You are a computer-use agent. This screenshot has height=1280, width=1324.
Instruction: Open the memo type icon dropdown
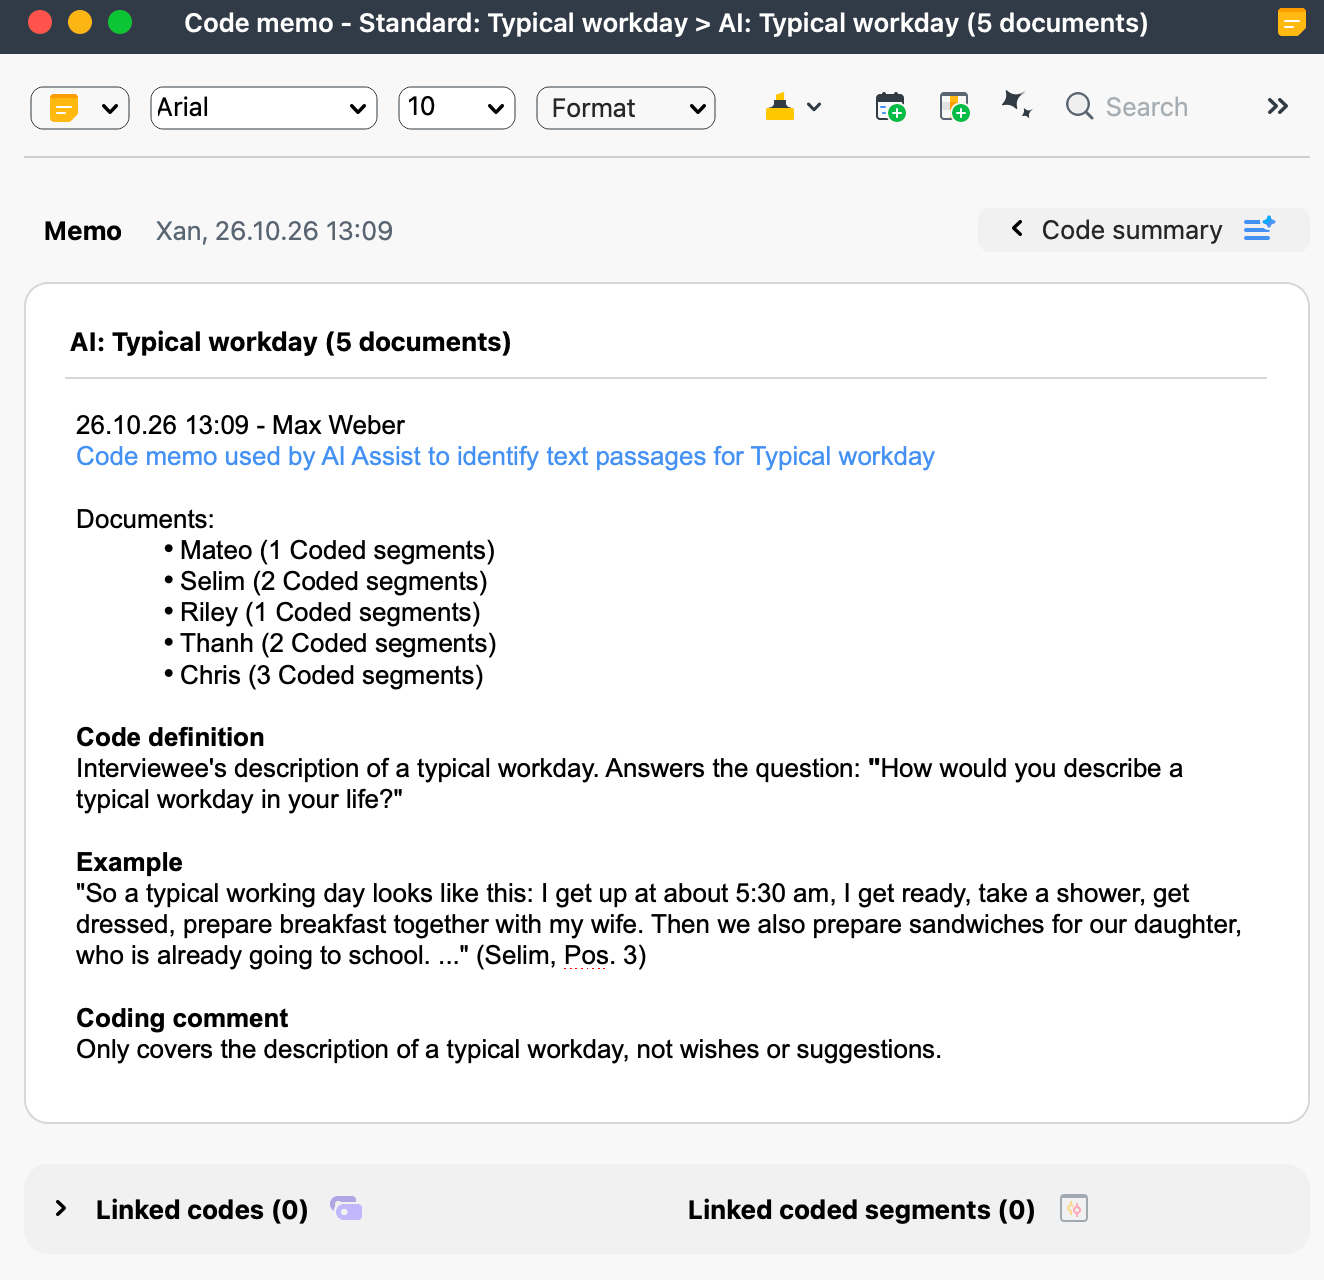click(80, 108)
